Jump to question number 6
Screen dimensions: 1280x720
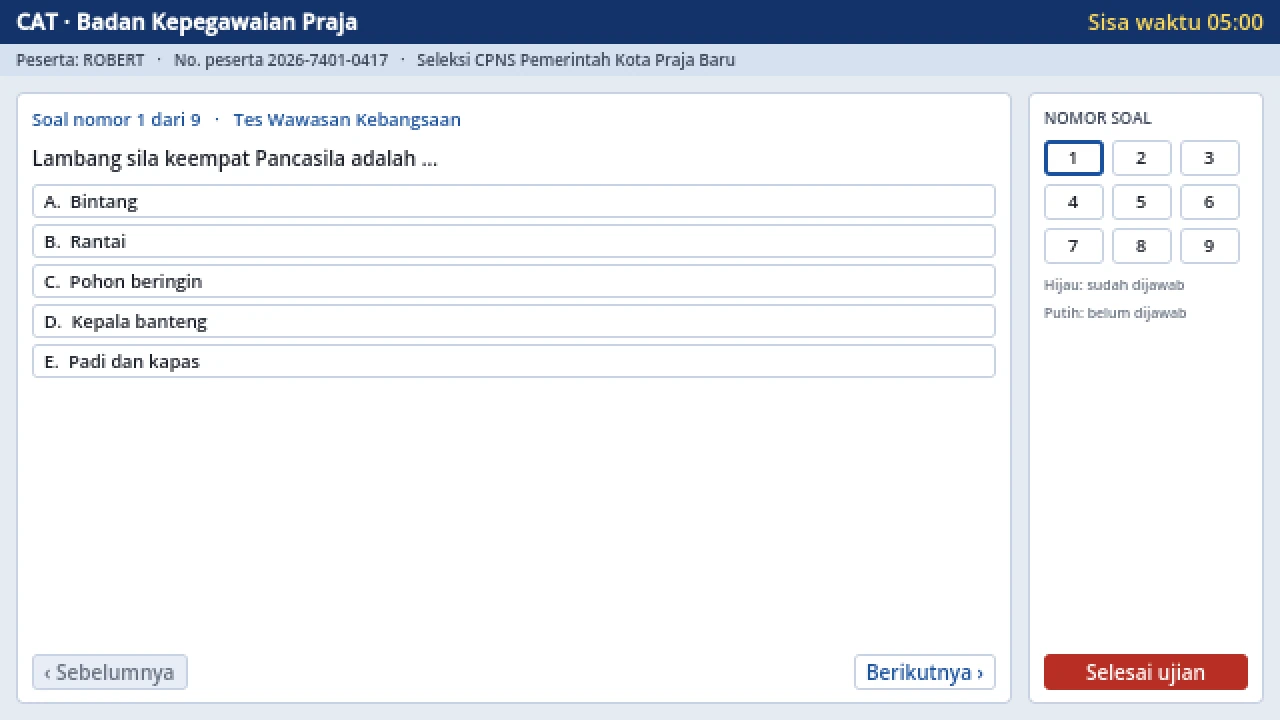coord(1210,202)
